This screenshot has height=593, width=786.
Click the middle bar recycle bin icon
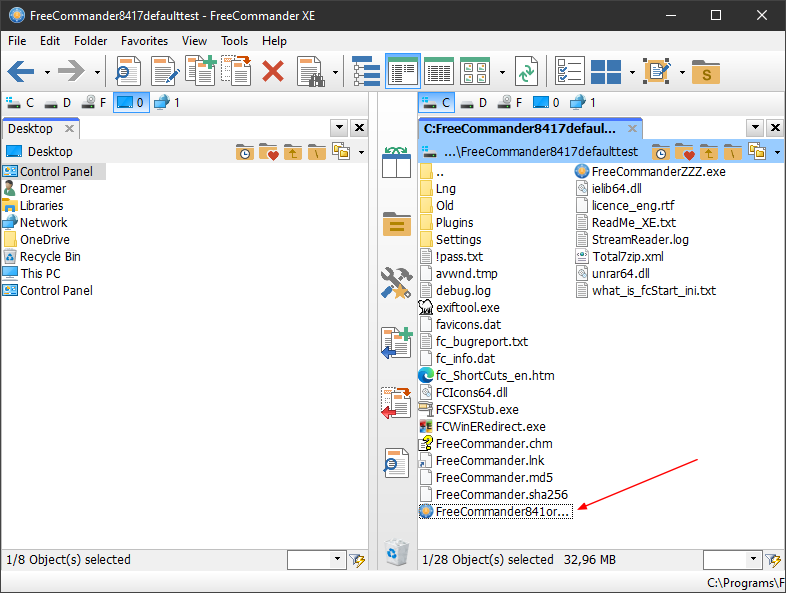tap(397, 552)
